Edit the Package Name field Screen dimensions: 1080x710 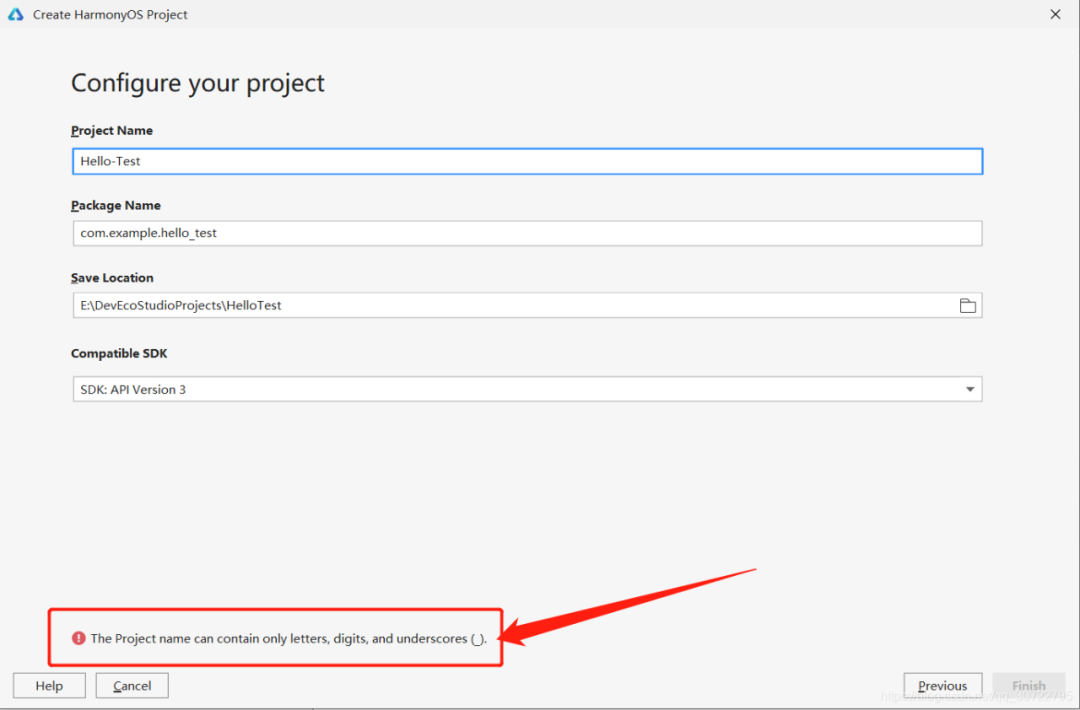tap(528, 233)
